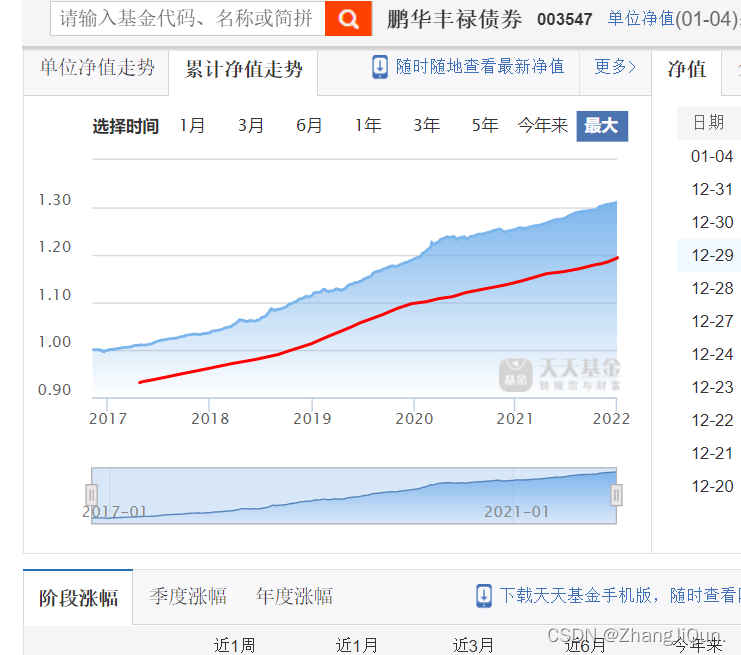Screen dimensions: 741x655
Task: Select the 3月 time range
Action: point(250,126)
